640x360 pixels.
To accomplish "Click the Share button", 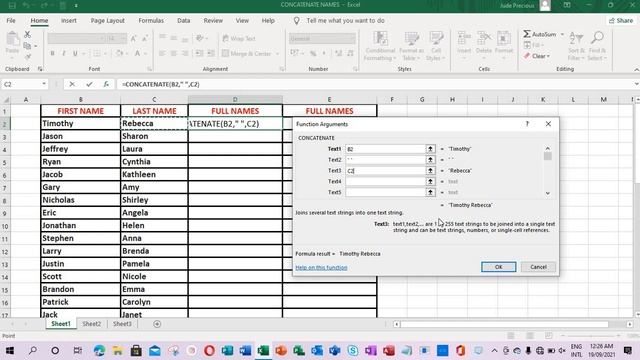I will 621,20.
